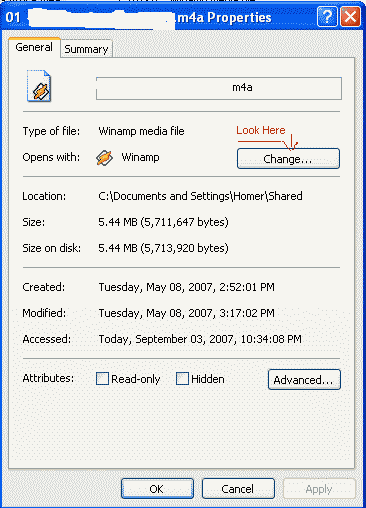This screenshot has width=366, height=508.
Task: Click the Winamp media file type text
Action: click(141, 131)
